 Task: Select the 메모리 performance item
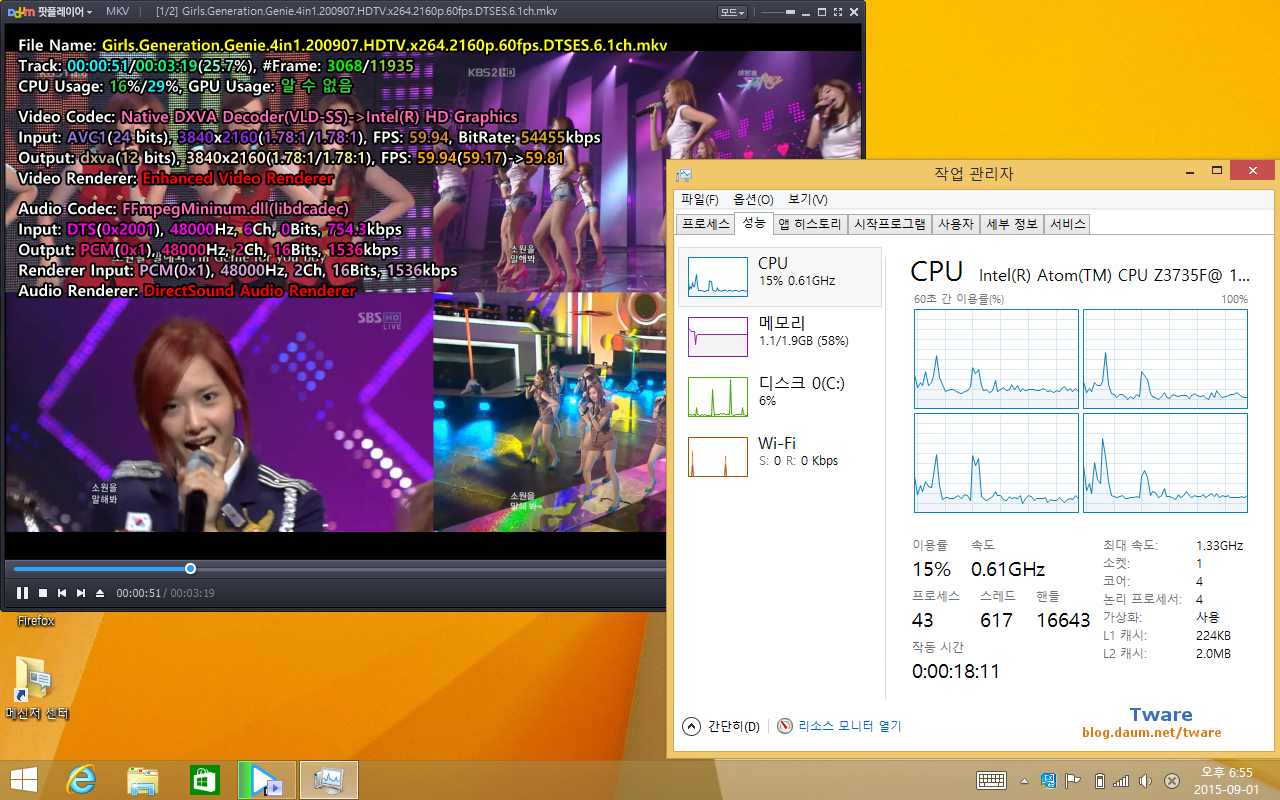(x=780, y=337)
